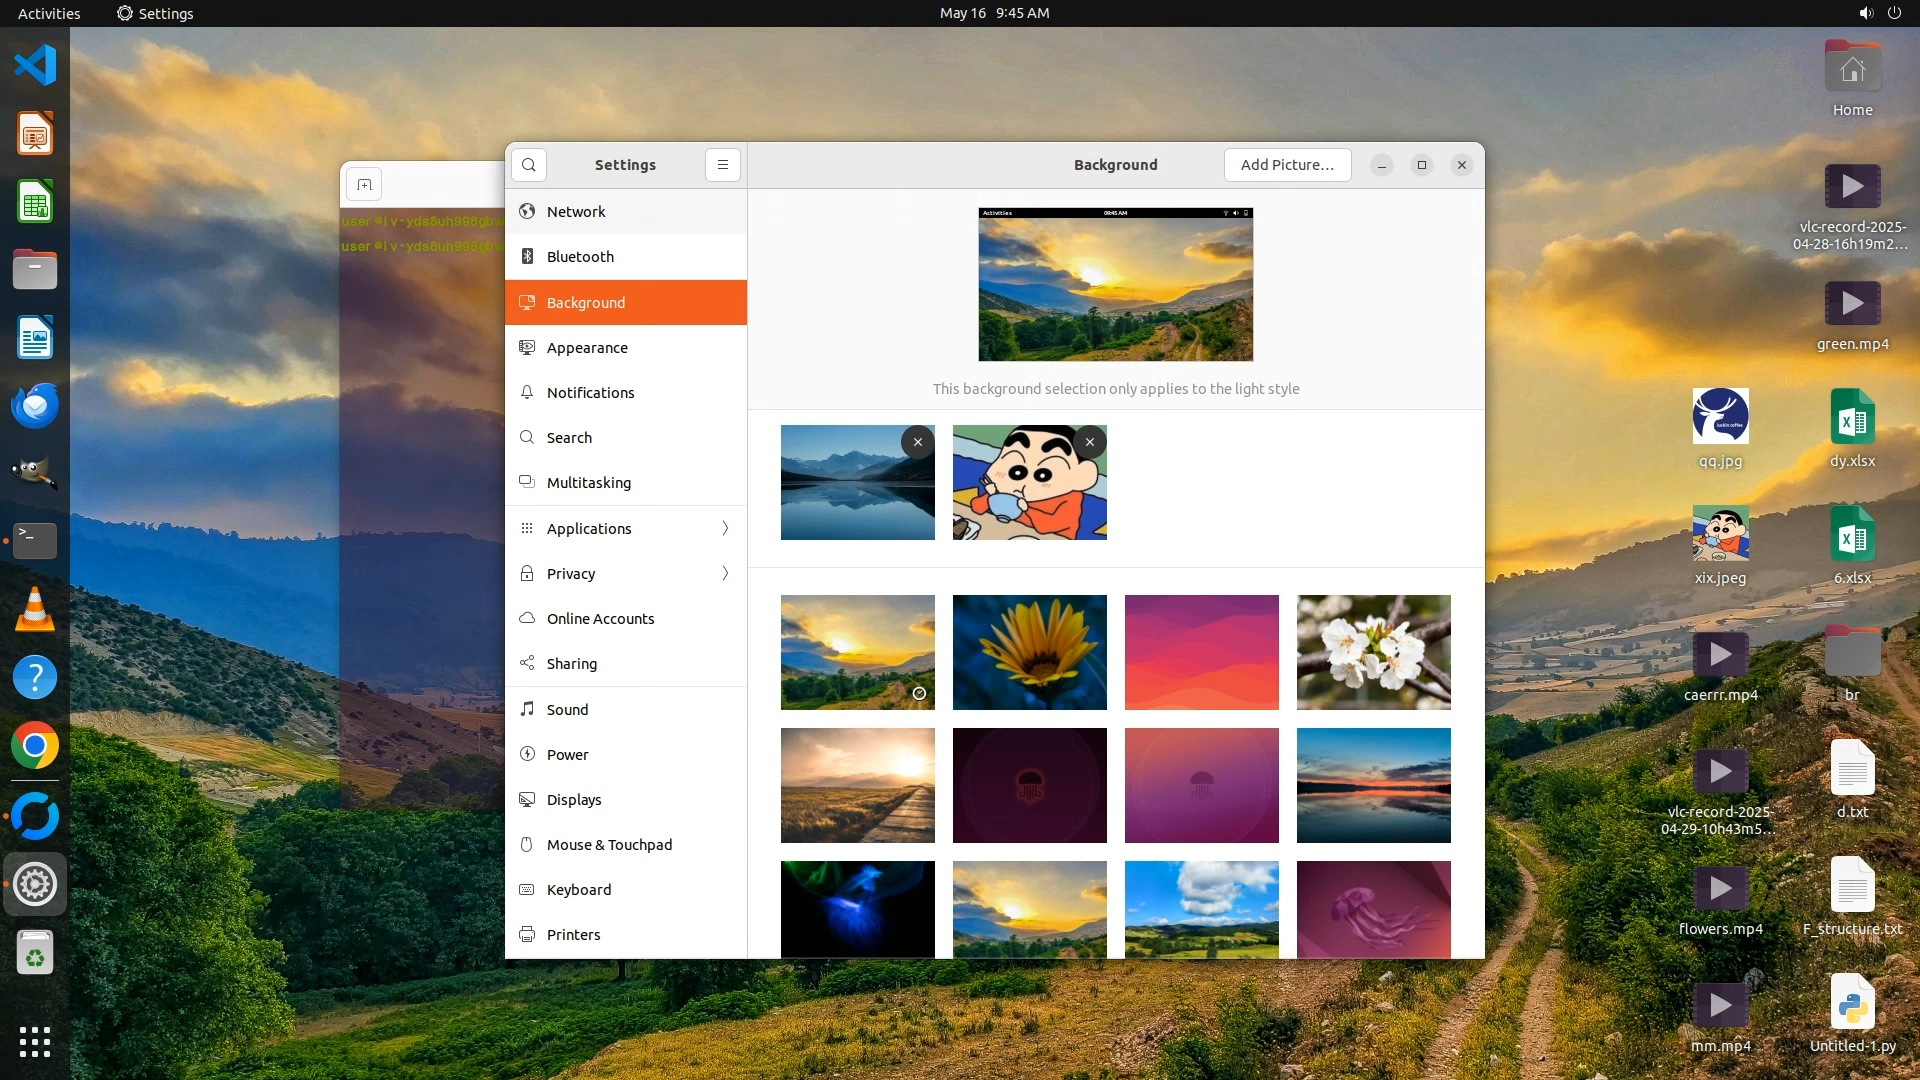Launch Google Chrome from dock

point(35,746)
